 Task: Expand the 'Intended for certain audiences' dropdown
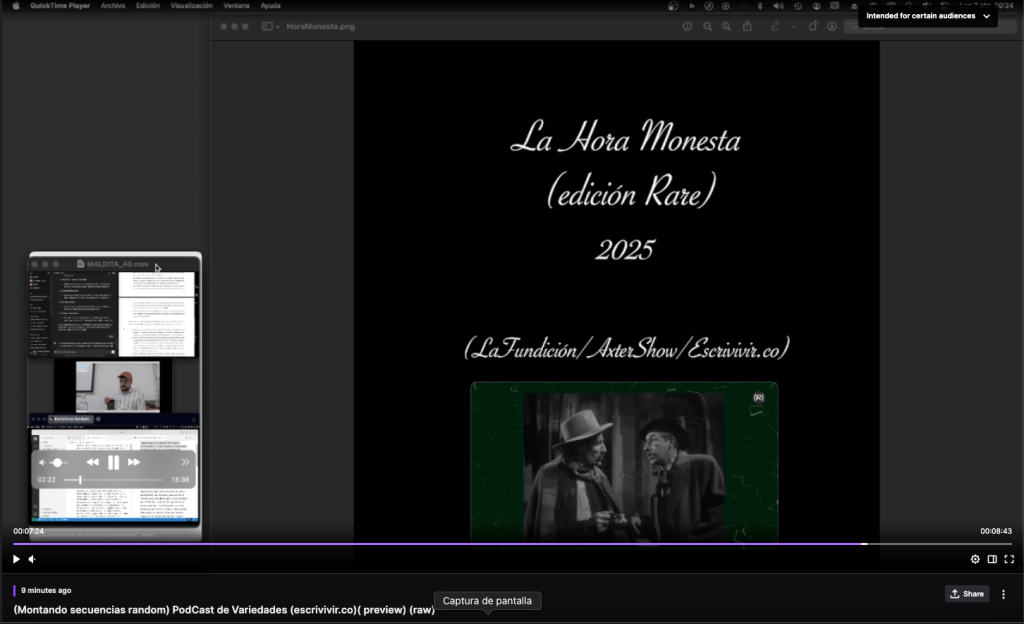coord(987,16)
